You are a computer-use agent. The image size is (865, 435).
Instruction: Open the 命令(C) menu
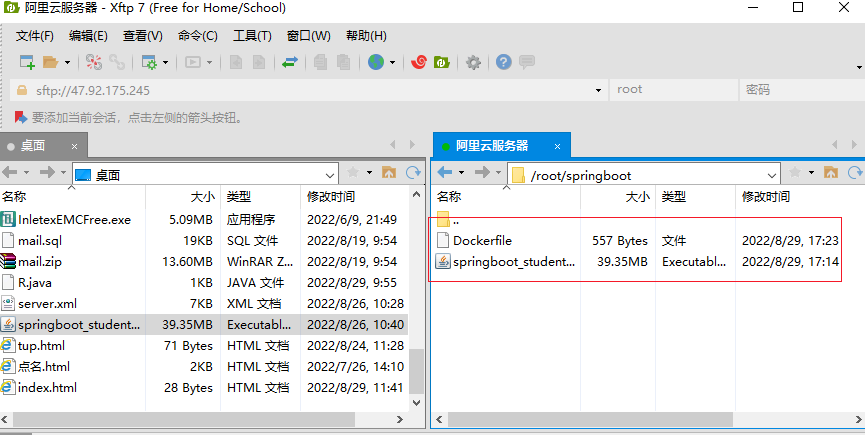point(197,36)
